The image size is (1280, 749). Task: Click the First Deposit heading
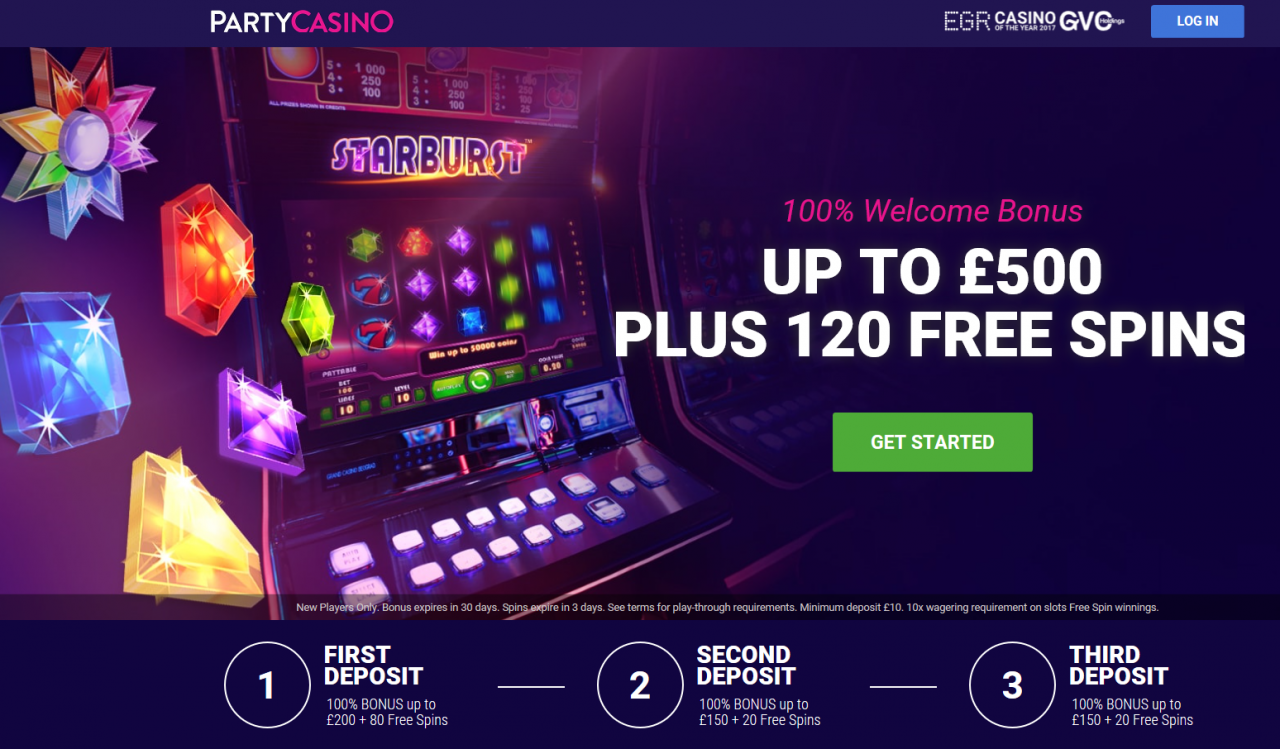click(373, 665)
